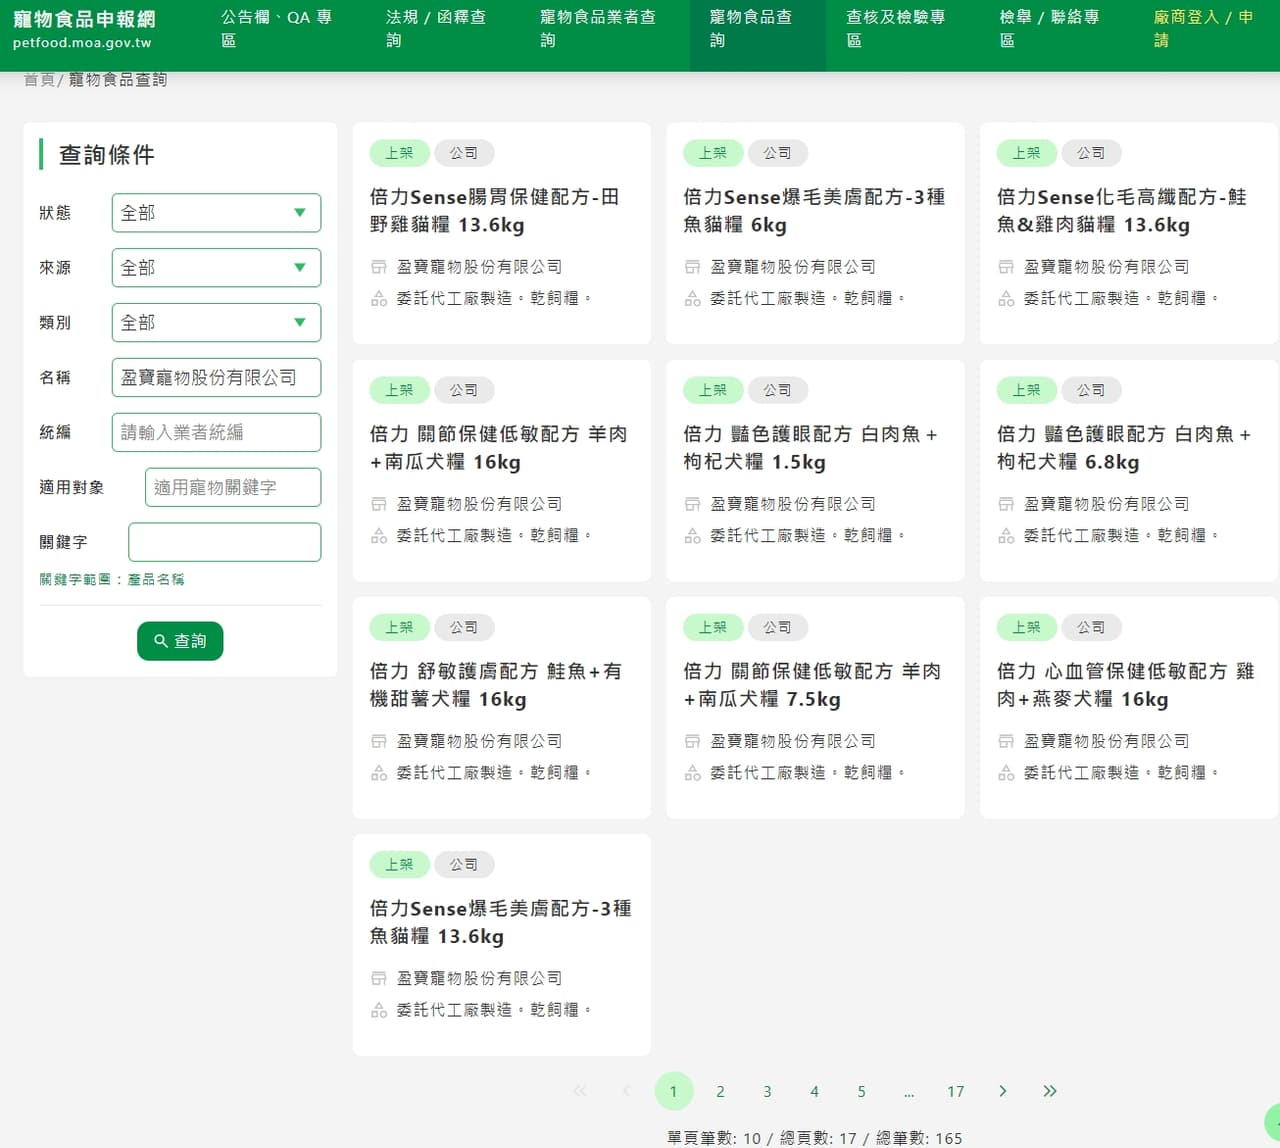Go to pagination page 3
This screenshot has height=1148, width=1280.
tap(767, 1091)
